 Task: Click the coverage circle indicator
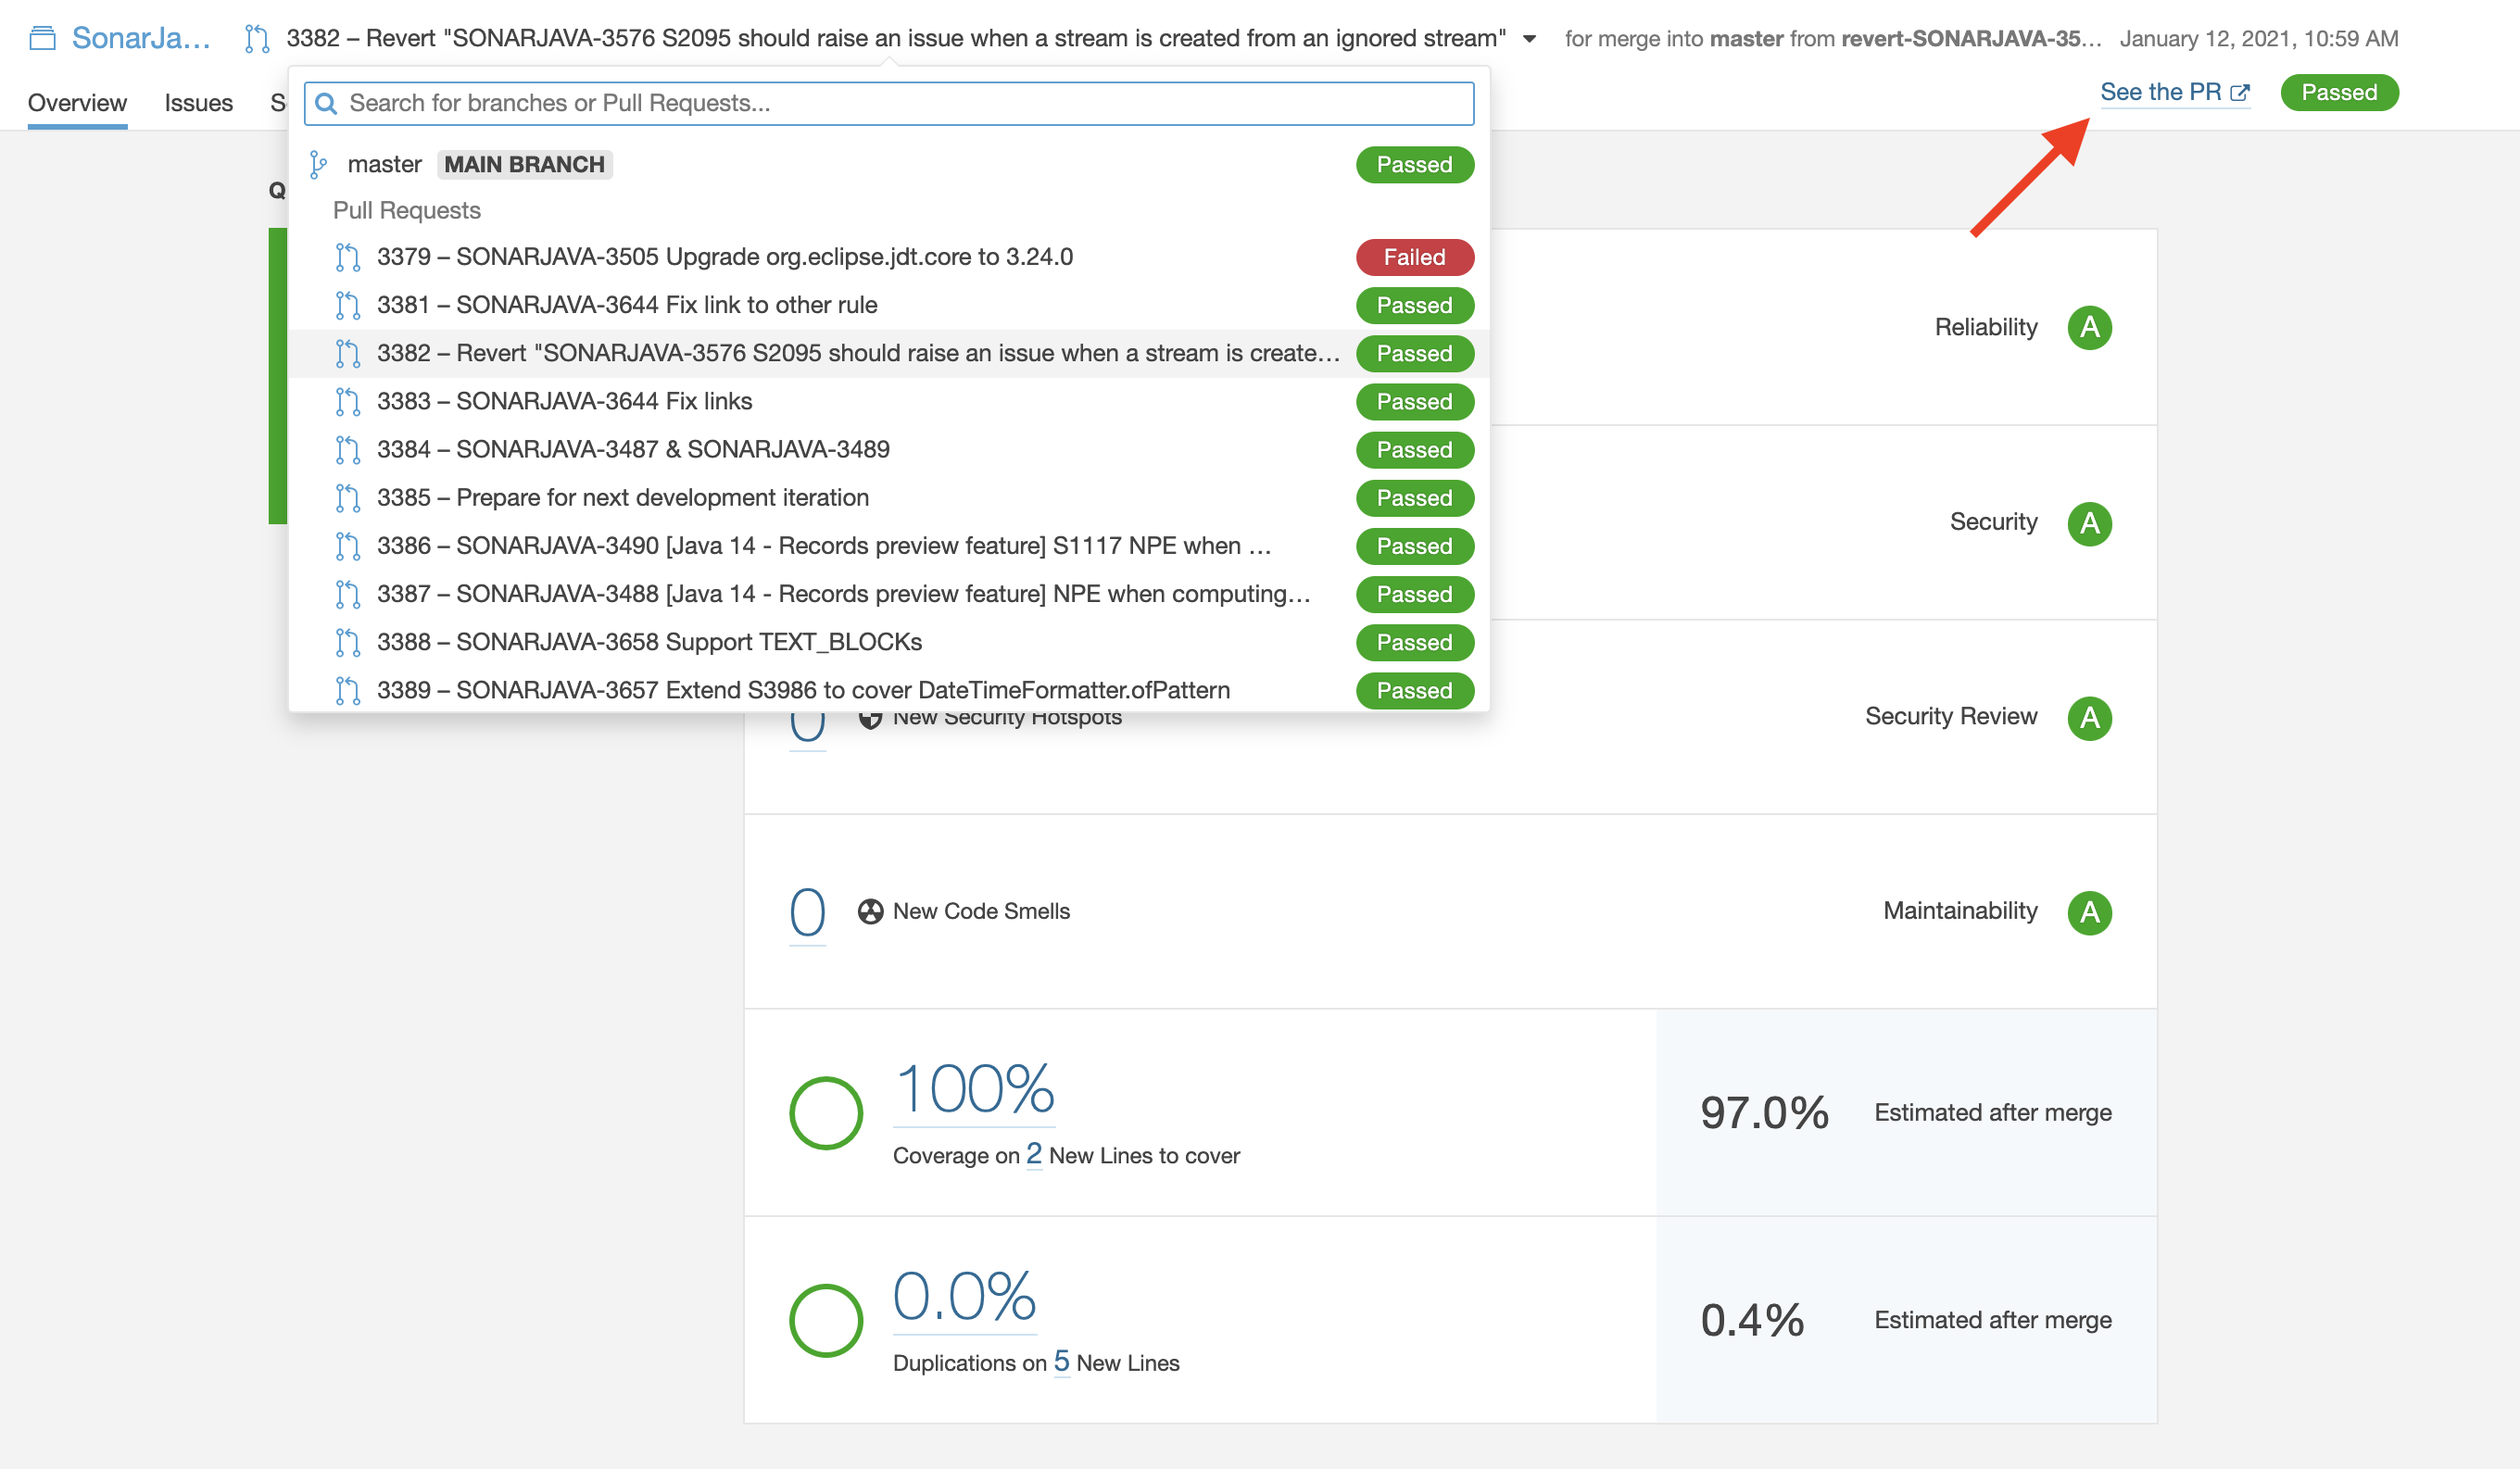pyautogui.click(x=826, y=1113)
